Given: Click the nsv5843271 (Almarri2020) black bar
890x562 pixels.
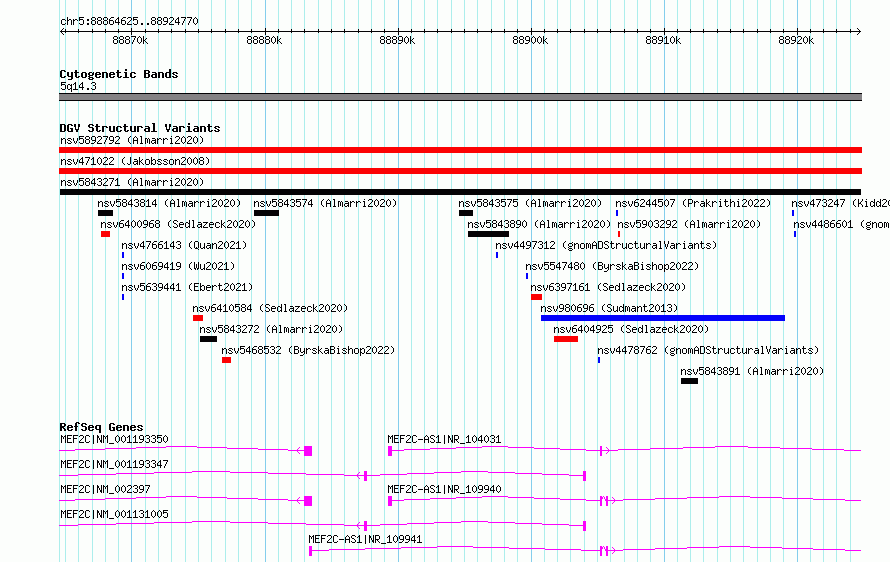Looking at the screenshot, I should pos(460,192).
